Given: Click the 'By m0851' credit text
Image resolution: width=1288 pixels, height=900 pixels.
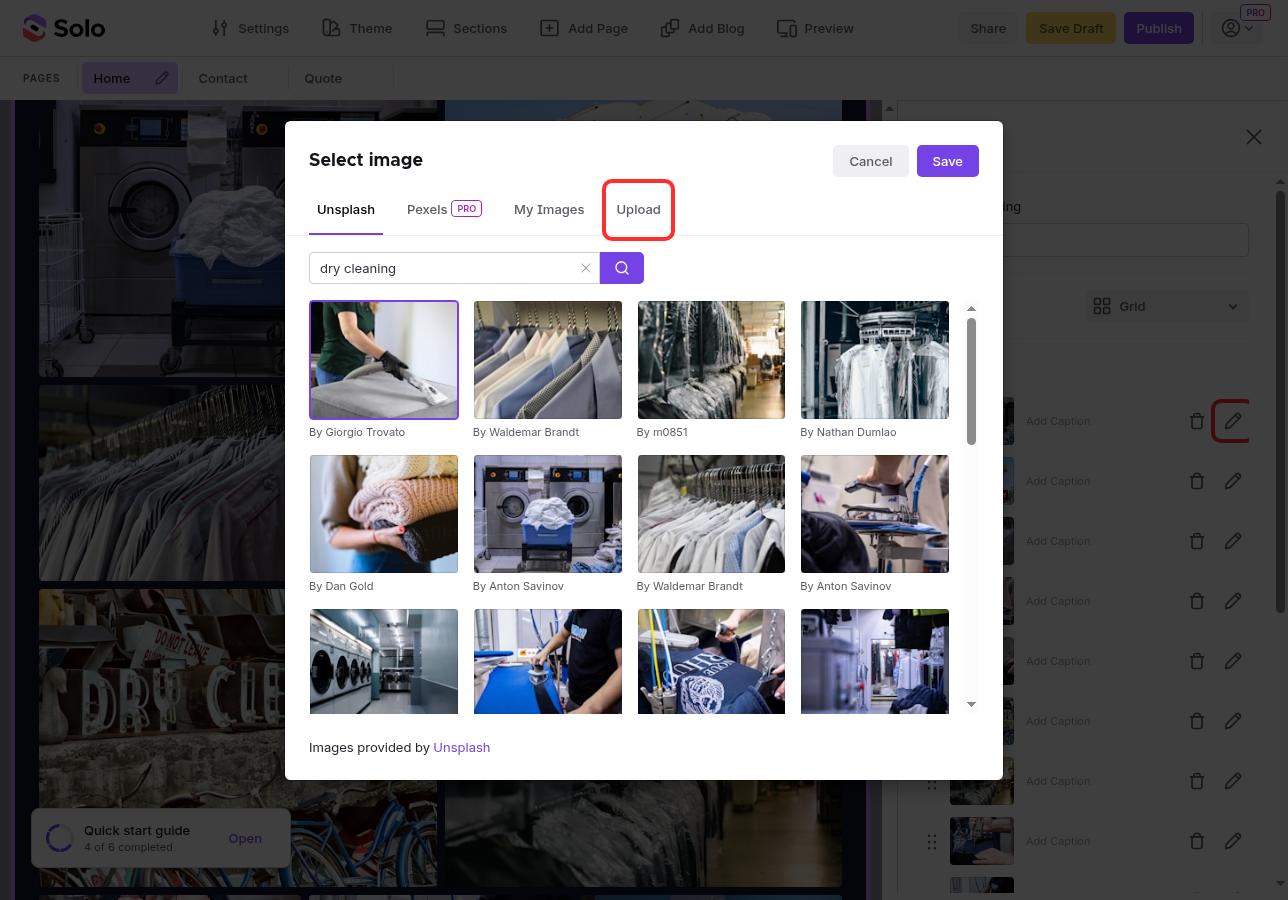Looking at the screenshot, I should 662,432.
